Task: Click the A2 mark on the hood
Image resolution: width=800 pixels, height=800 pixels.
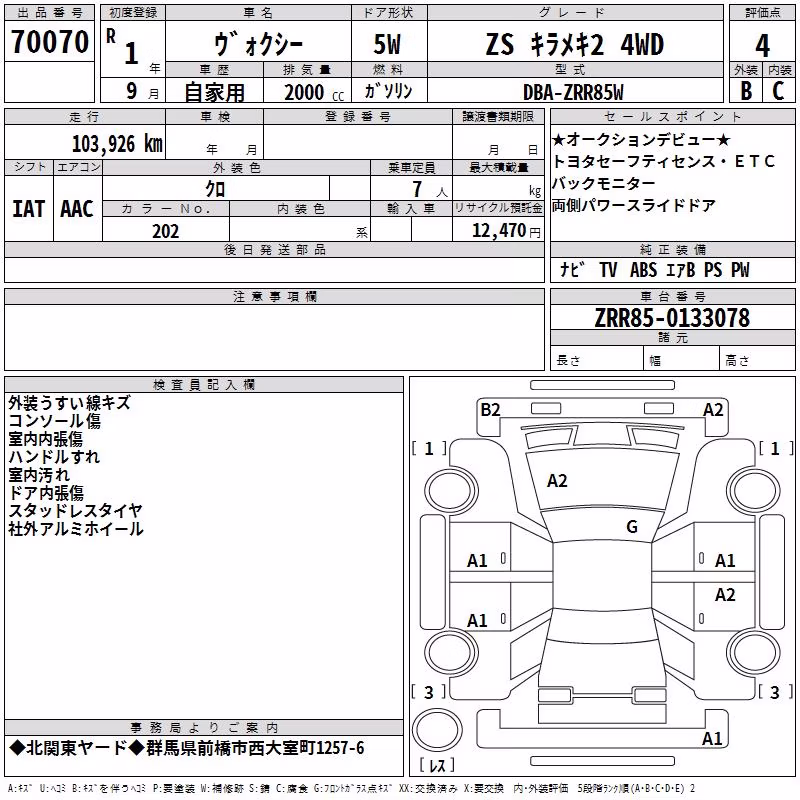Action: tap(557, 481)
